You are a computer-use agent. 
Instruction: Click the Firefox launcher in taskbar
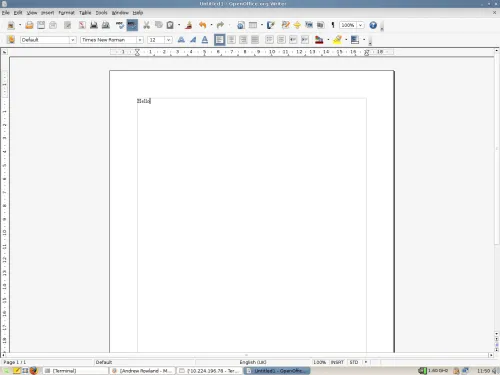33,371
